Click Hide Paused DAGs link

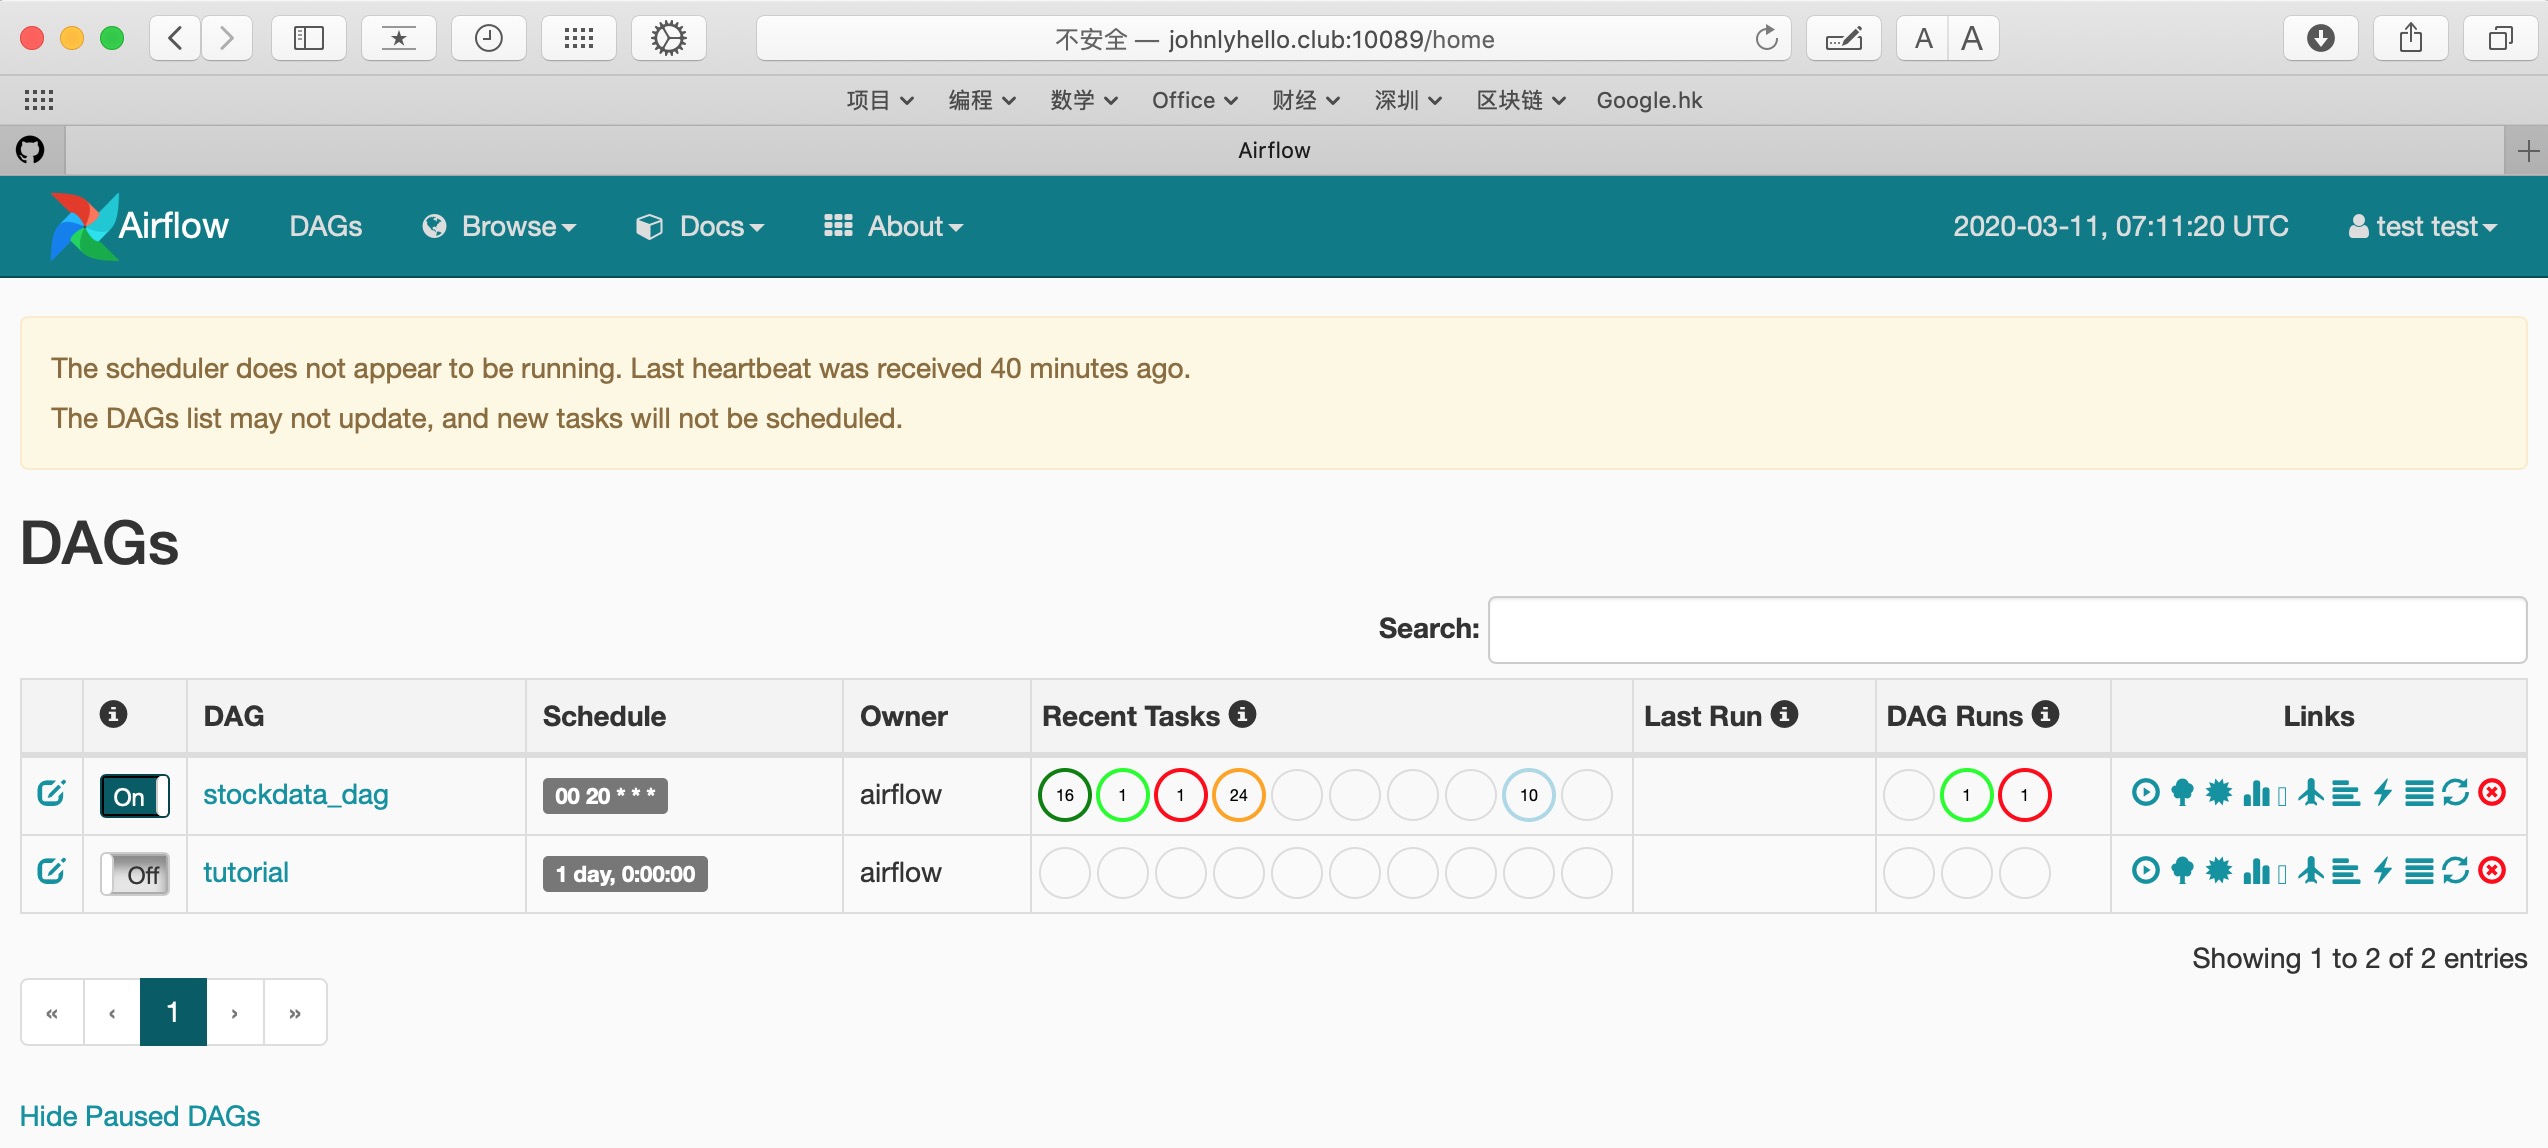[x=140, y=1116]
